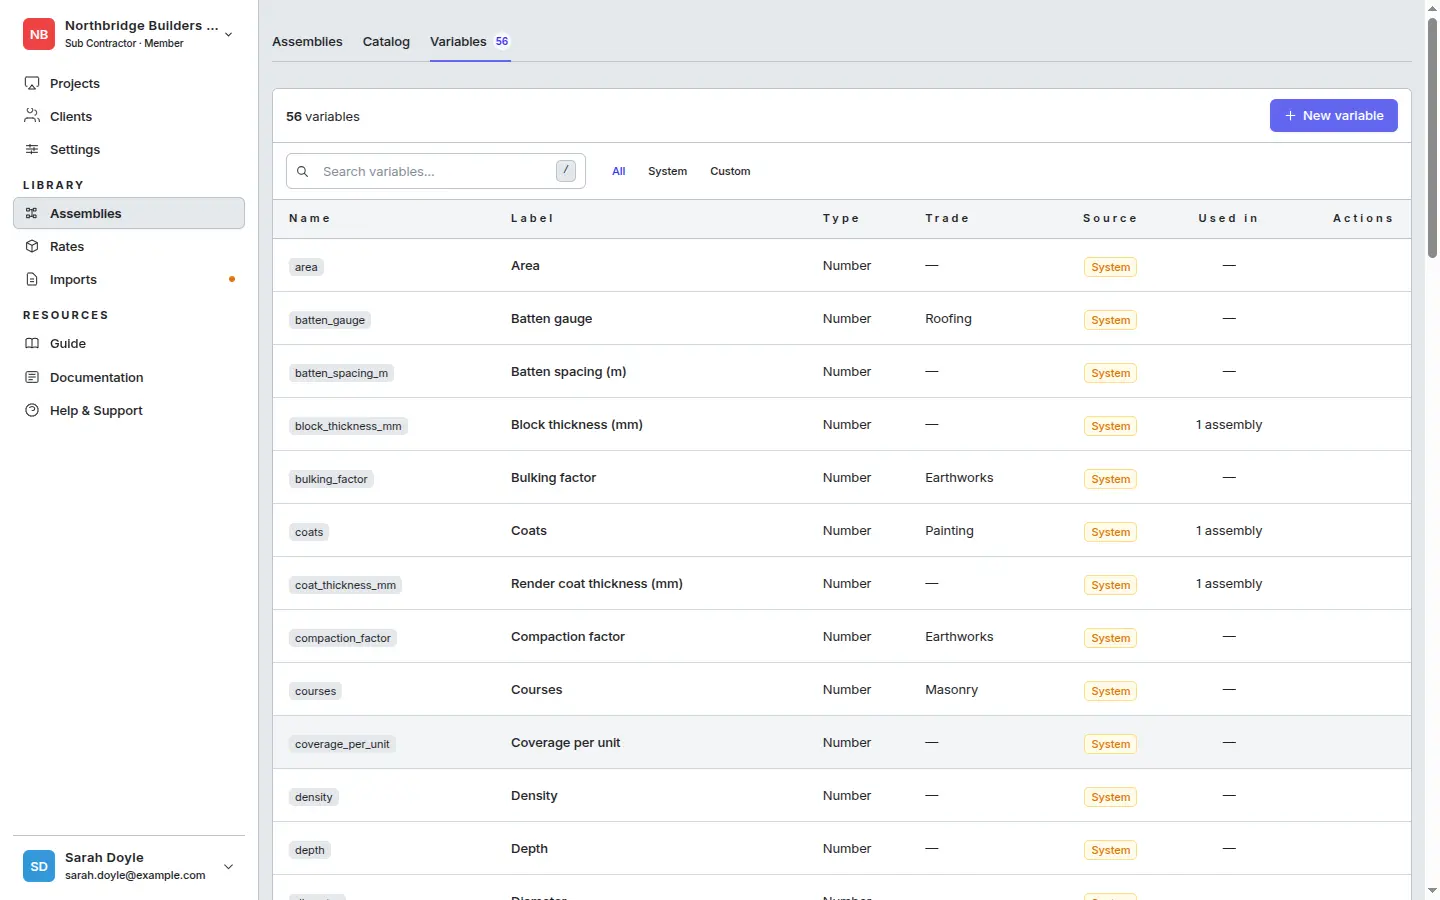Focus the Search variables field
Image resolution: width=1440 pixels, height=900 pixels.
pos(436,171)
